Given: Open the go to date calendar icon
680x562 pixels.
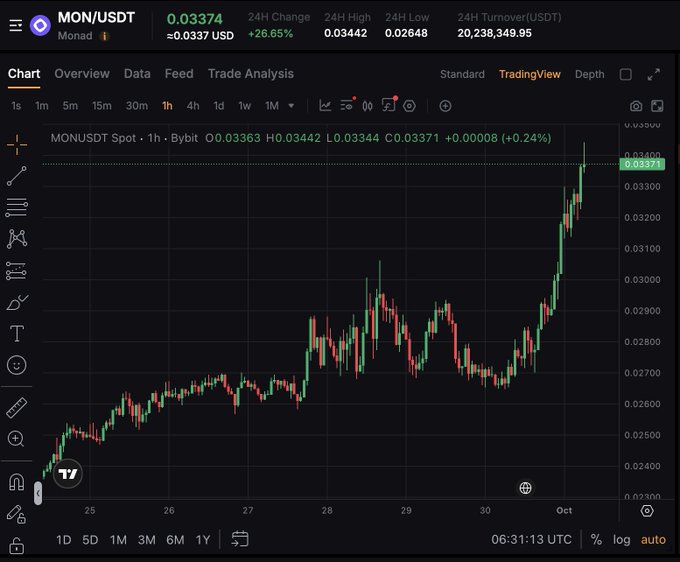Looking at the screenshot, I should click(x=240, y=539).
